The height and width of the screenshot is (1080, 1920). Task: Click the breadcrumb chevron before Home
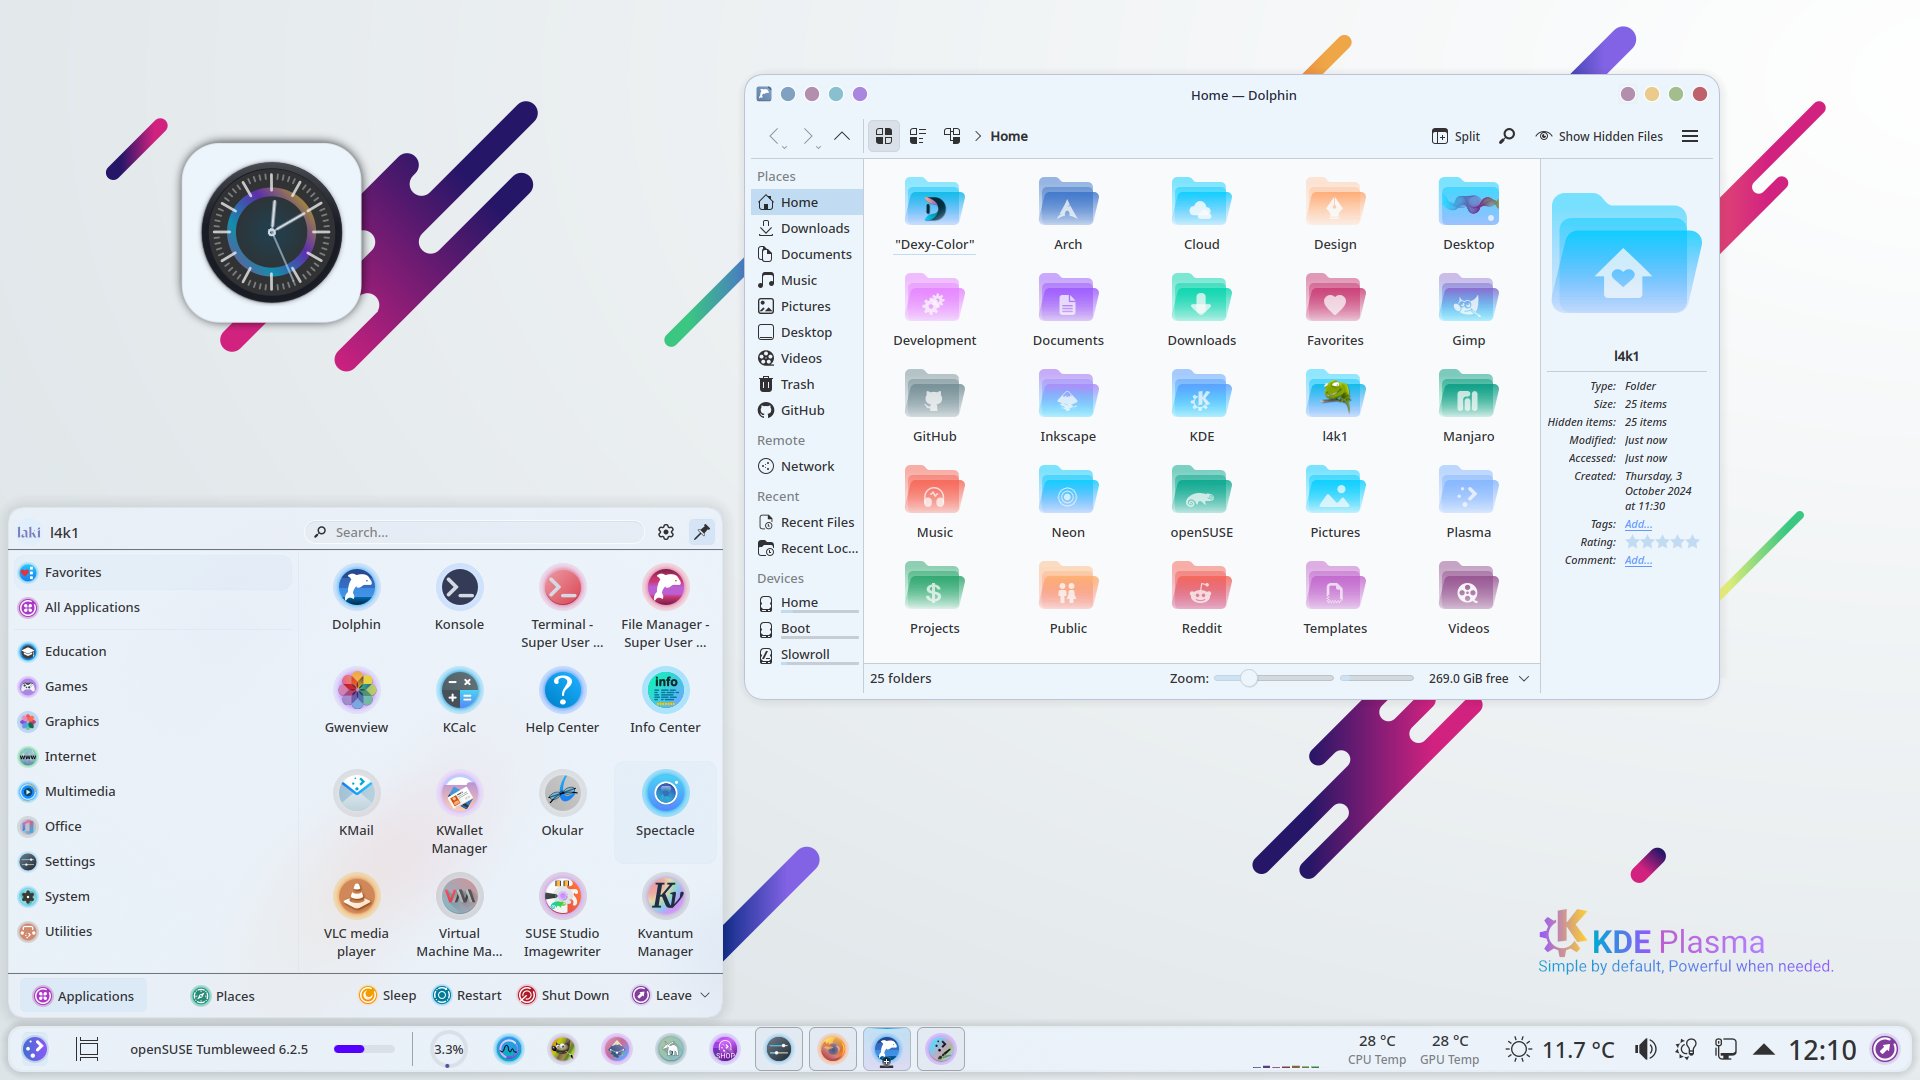(x=978, y=136)
